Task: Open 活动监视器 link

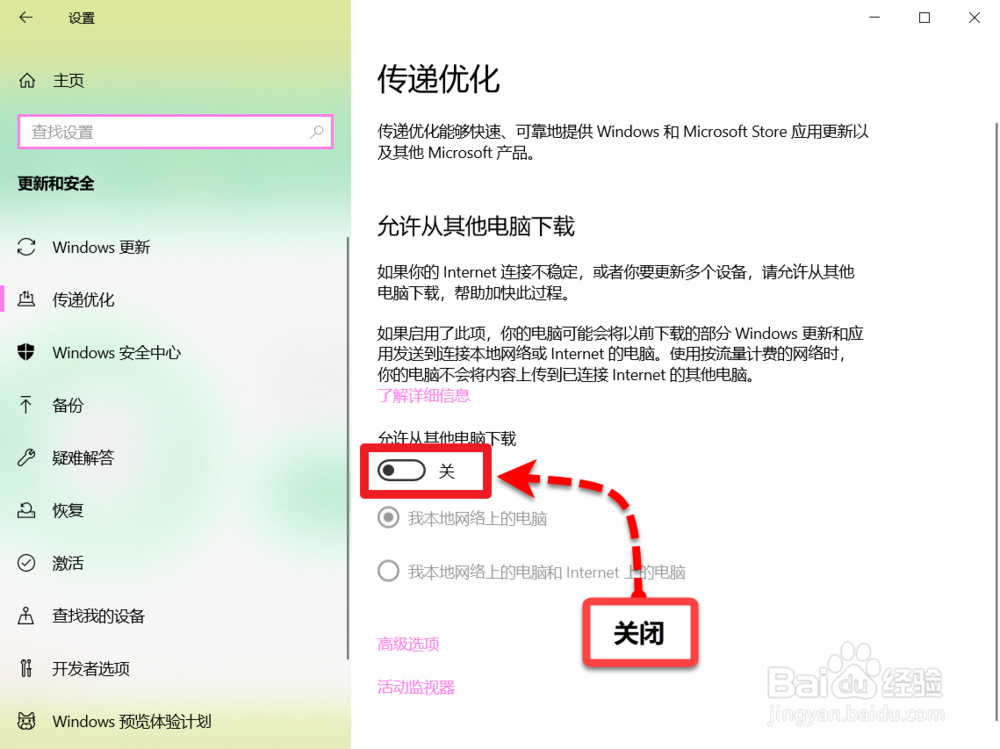Action: 416,687
